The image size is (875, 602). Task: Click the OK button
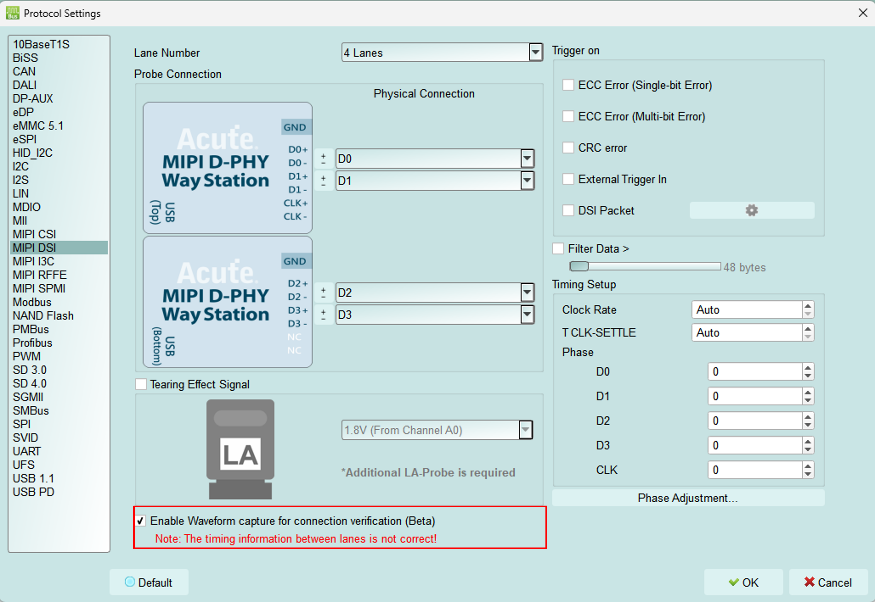click(743, 582)
